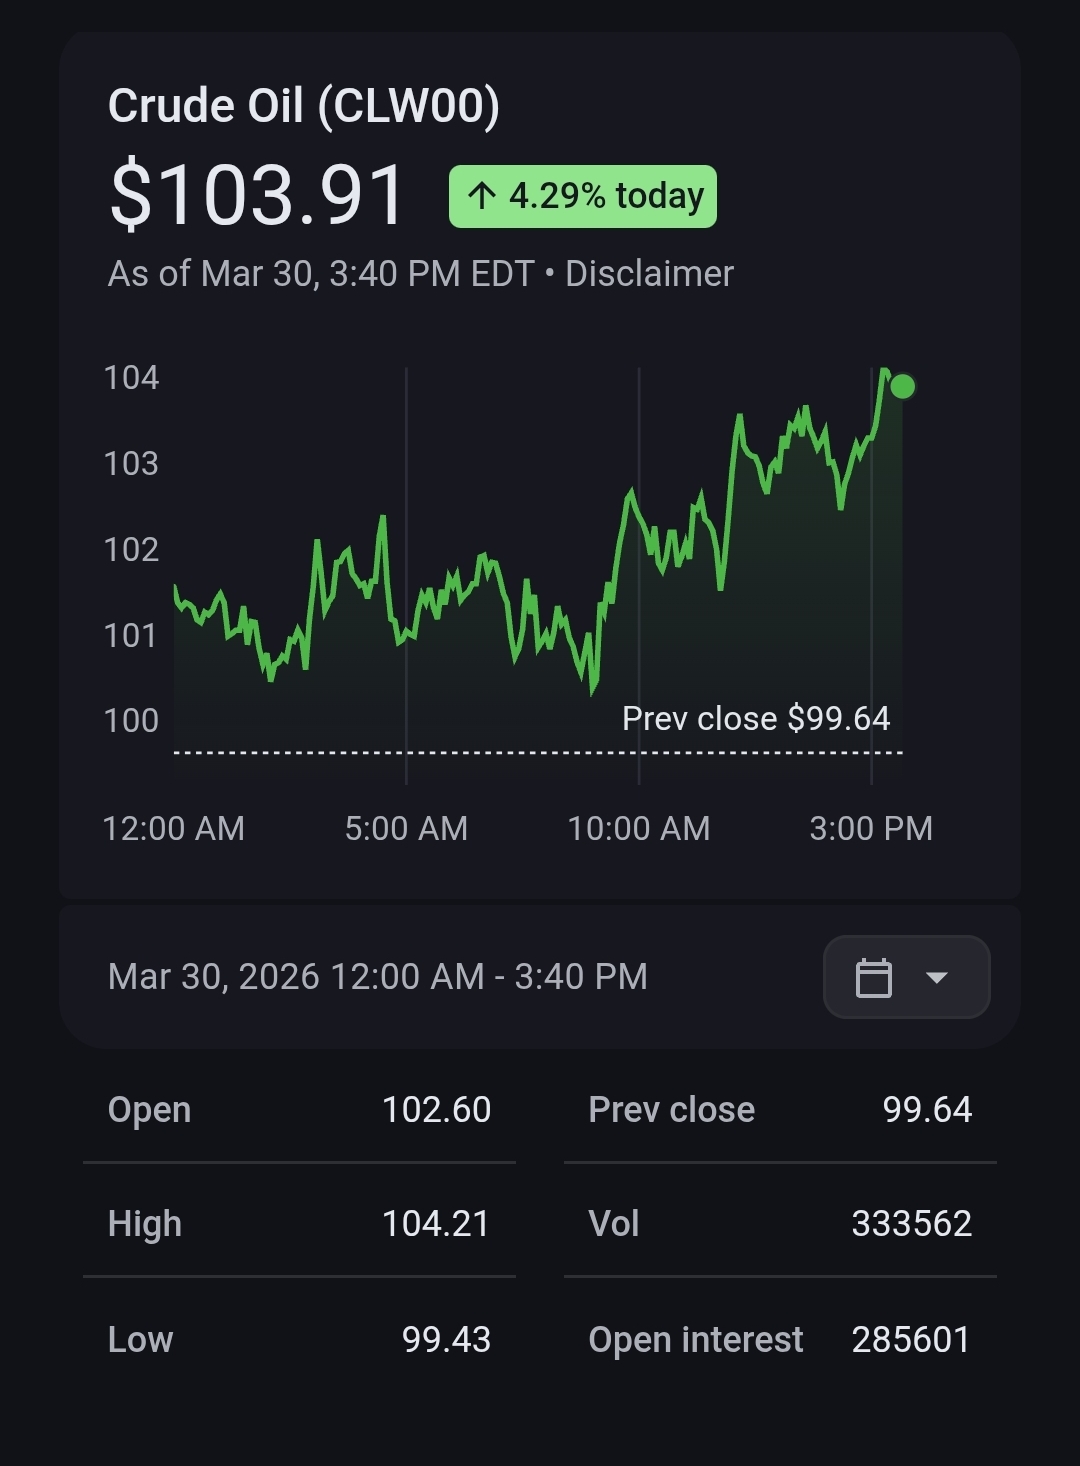1080x1466 pixels.
Task: Click the Open interest 285601 row
Action: point(779,1339)
